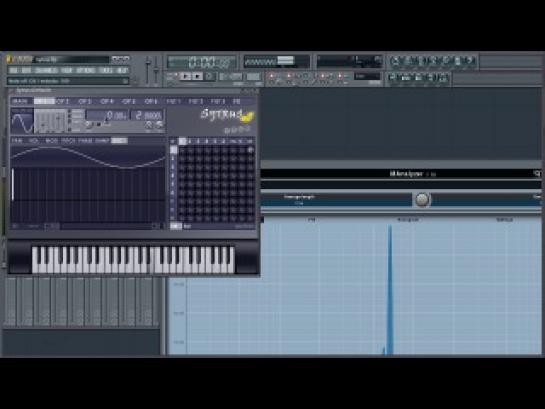Select the PAN envelope sub-tab

coord(17,141)
